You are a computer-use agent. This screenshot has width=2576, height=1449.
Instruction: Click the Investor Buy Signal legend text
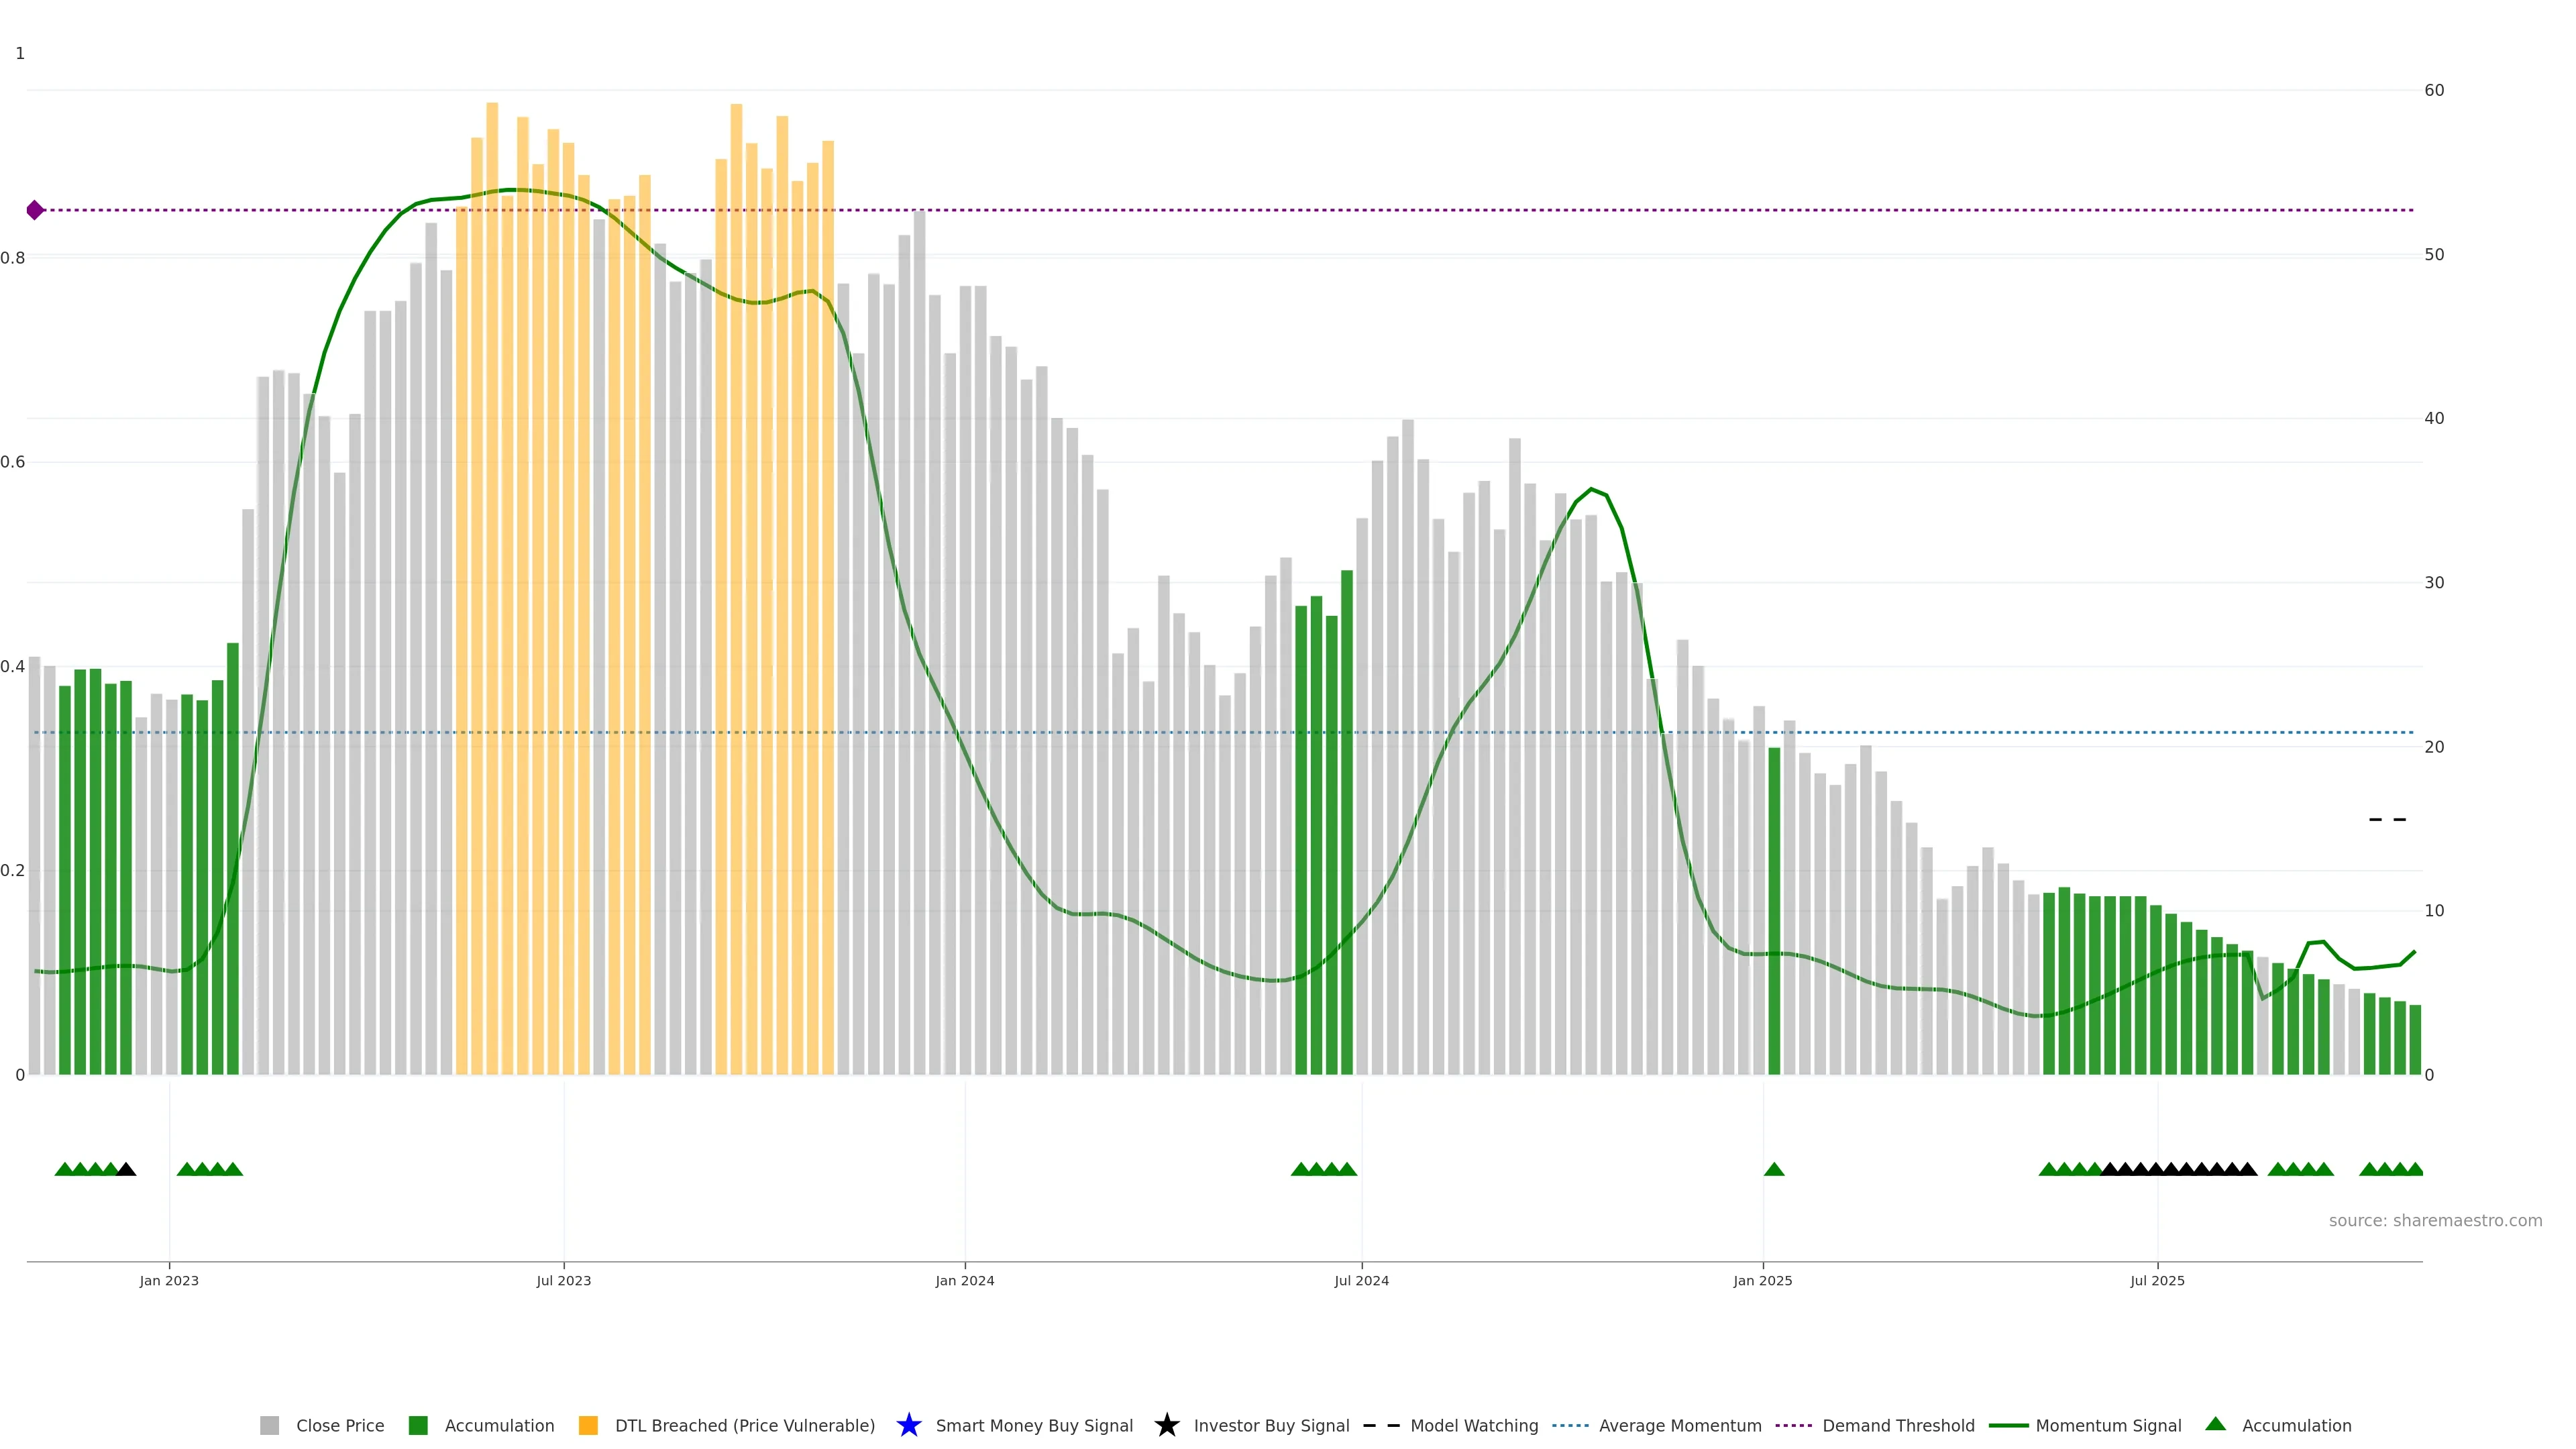pos(1271,1425)
